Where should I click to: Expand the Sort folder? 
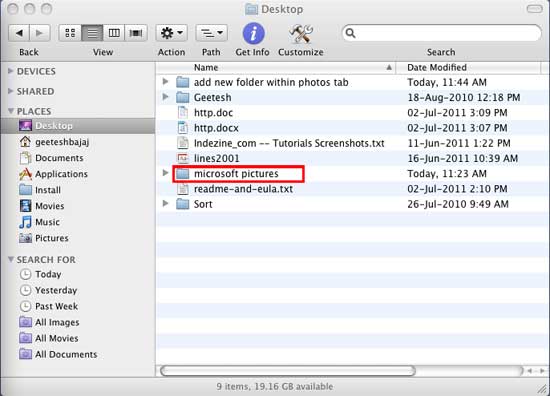[x=165, y=203]
